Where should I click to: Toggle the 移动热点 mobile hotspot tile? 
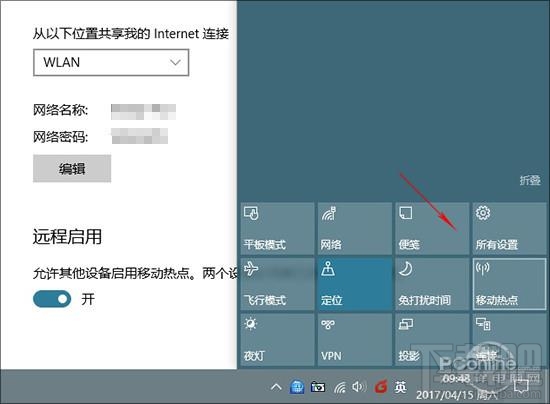(x=509, y=284)
